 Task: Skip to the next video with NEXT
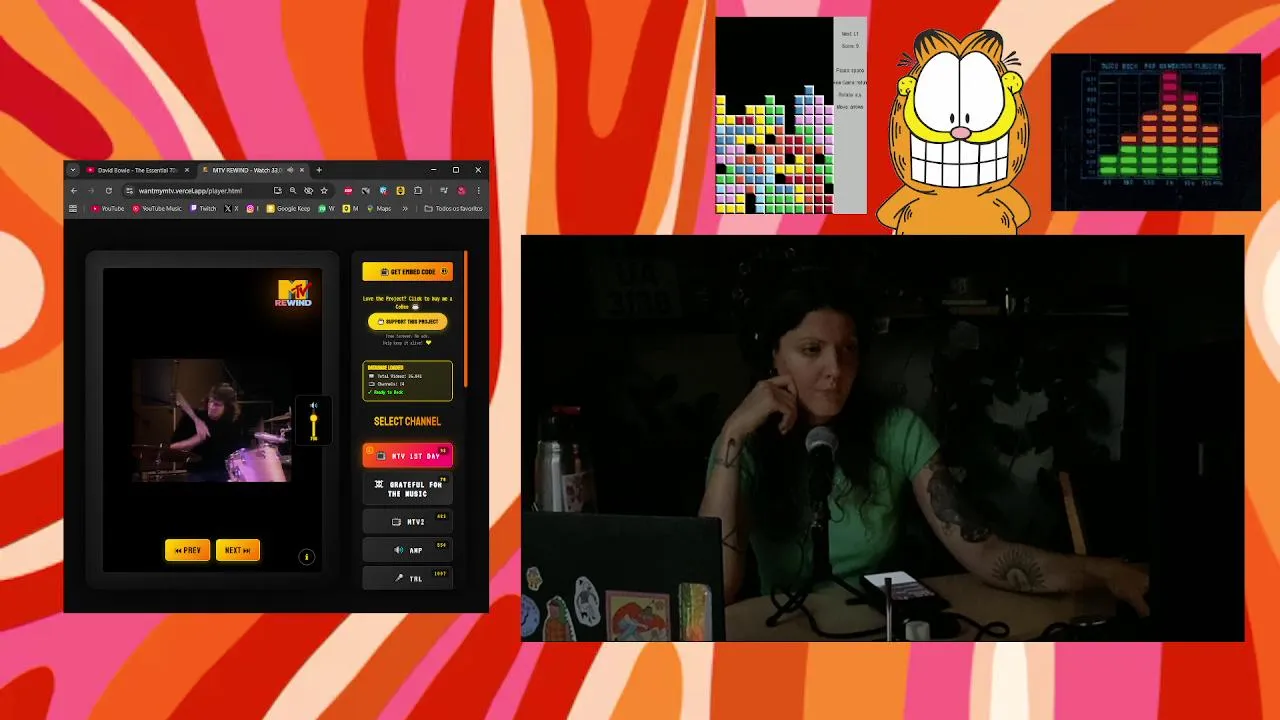pyautogui.click(x=237, y=550)
